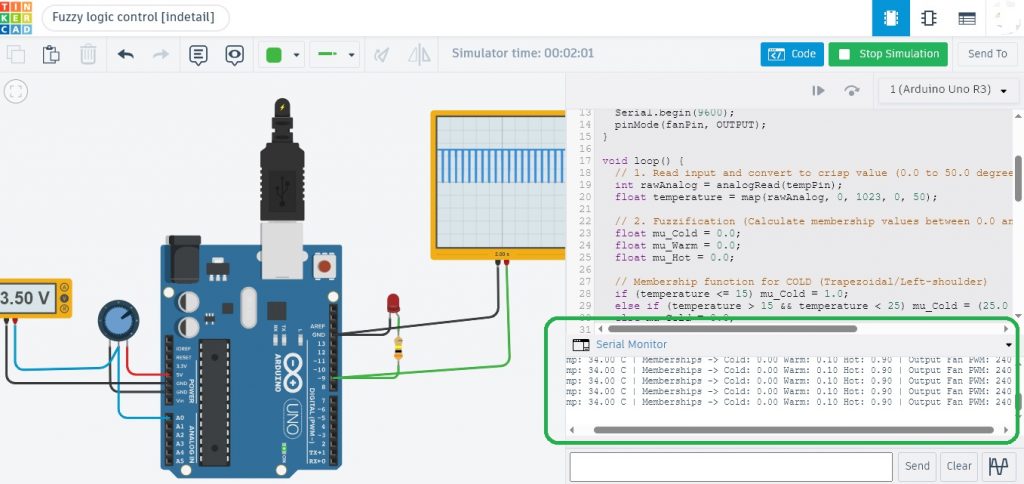The width and height of the screenshot is (1024, 484).
Task: Click the potentiometer knob
Action: 118,321
